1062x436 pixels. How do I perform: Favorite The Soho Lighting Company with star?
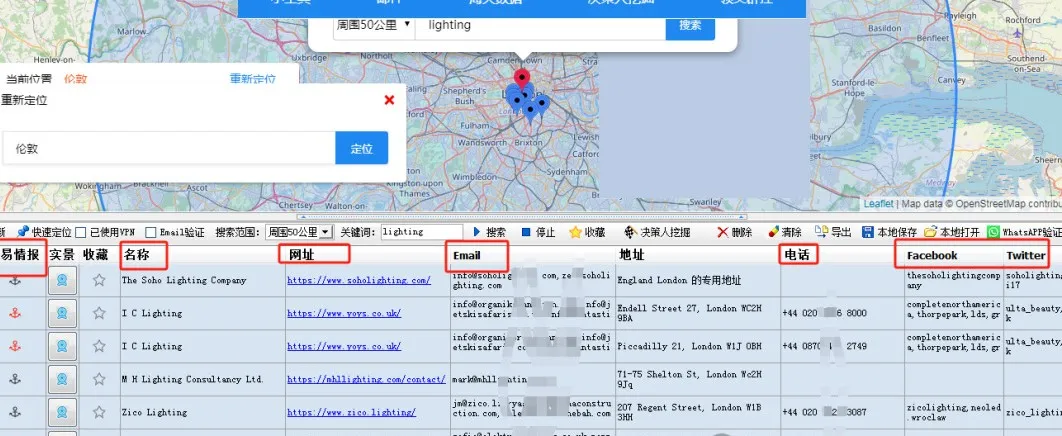100,280
